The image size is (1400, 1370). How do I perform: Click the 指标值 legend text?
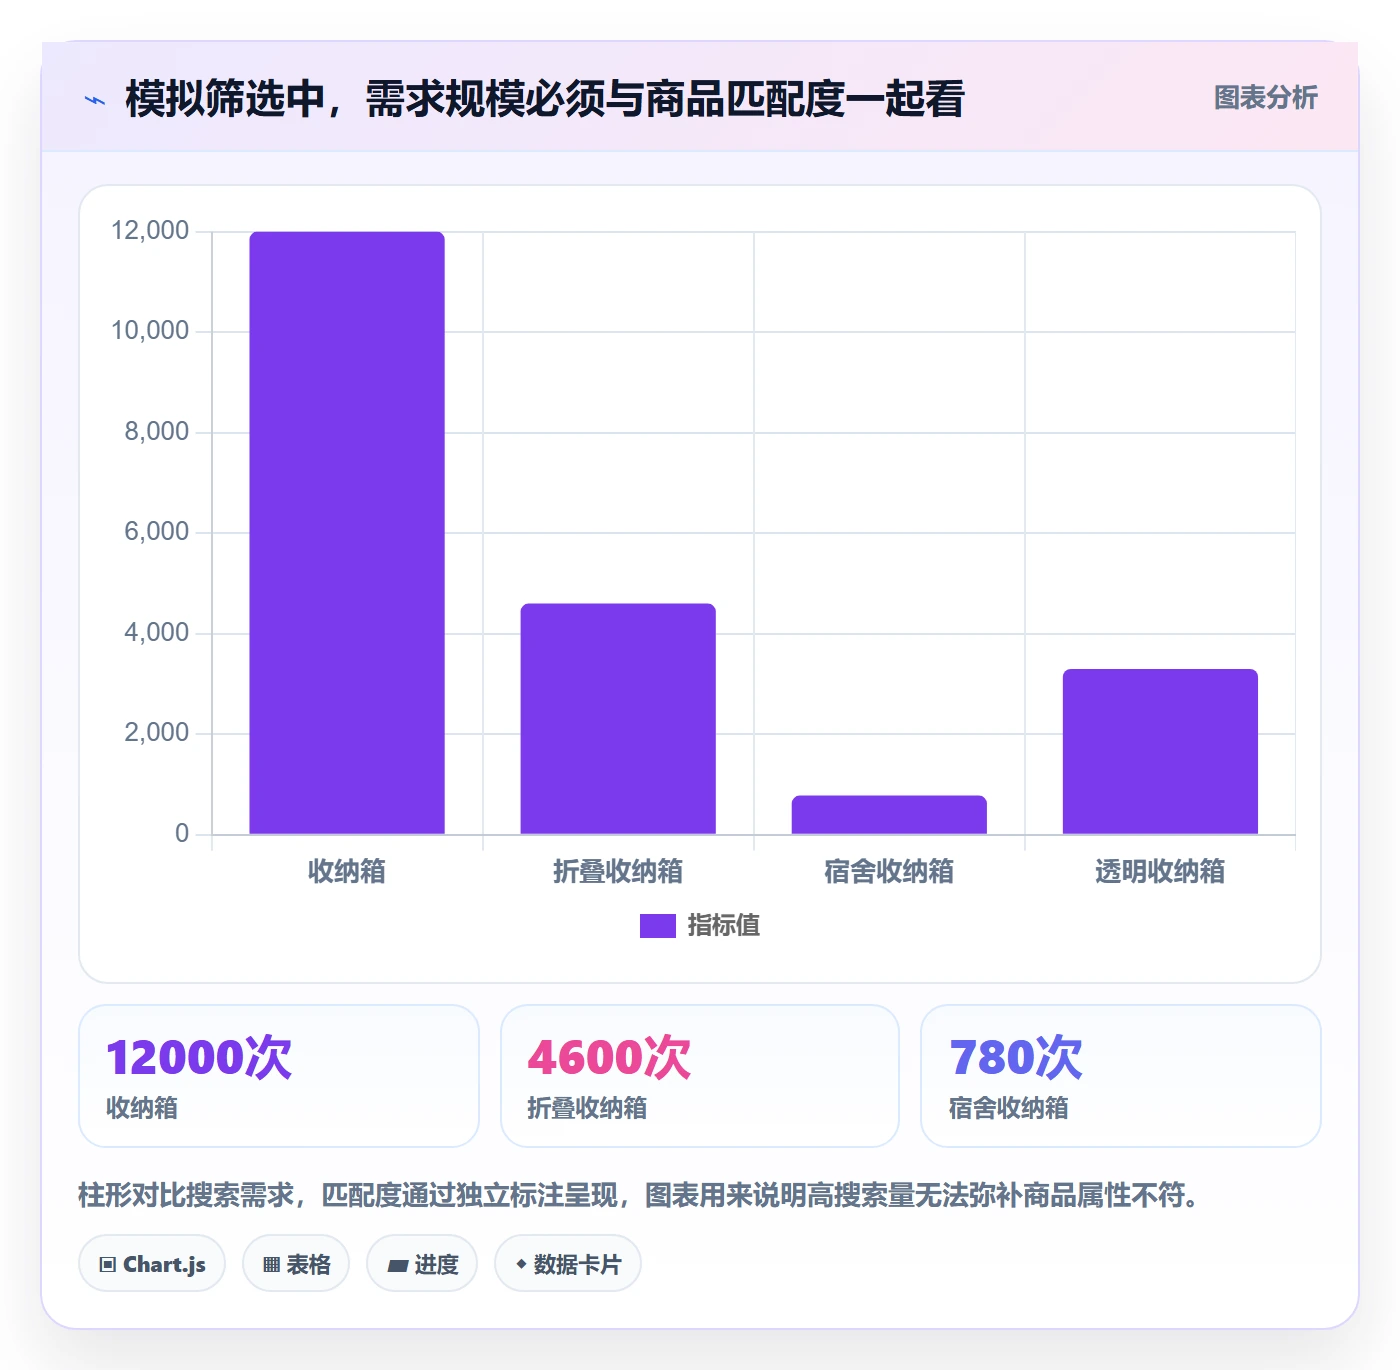724,926
